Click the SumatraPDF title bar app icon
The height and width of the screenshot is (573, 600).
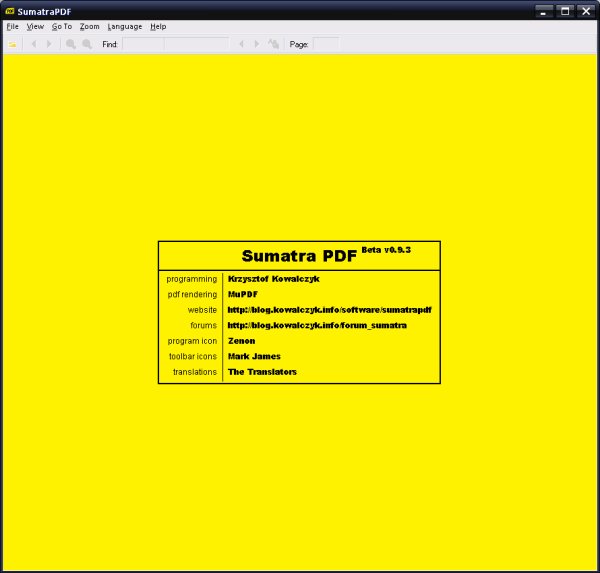pos(10,11)
